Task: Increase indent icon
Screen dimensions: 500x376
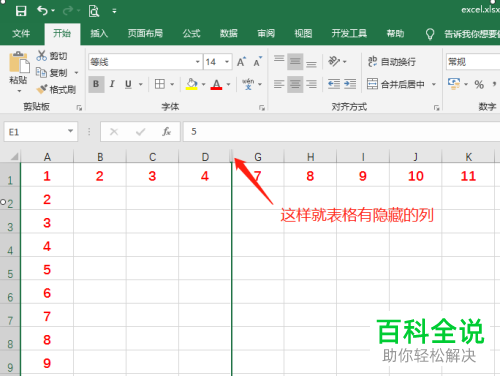Action: click(350, 84)
